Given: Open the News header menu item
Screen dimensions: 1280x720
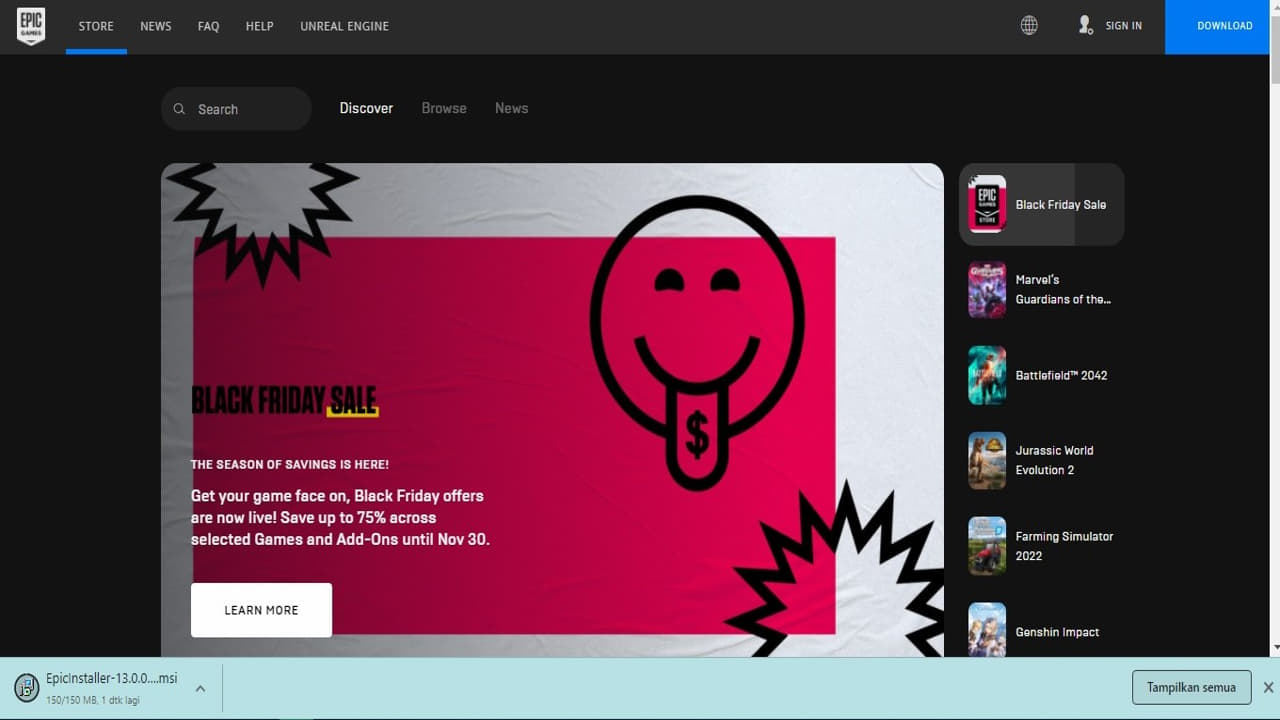Looking at the screenshot, I should (x=156, y=26).
